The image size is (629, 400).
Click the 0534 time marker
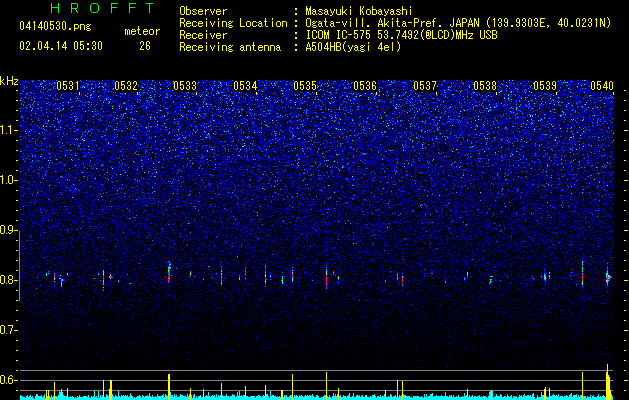[x=245, y=86]
